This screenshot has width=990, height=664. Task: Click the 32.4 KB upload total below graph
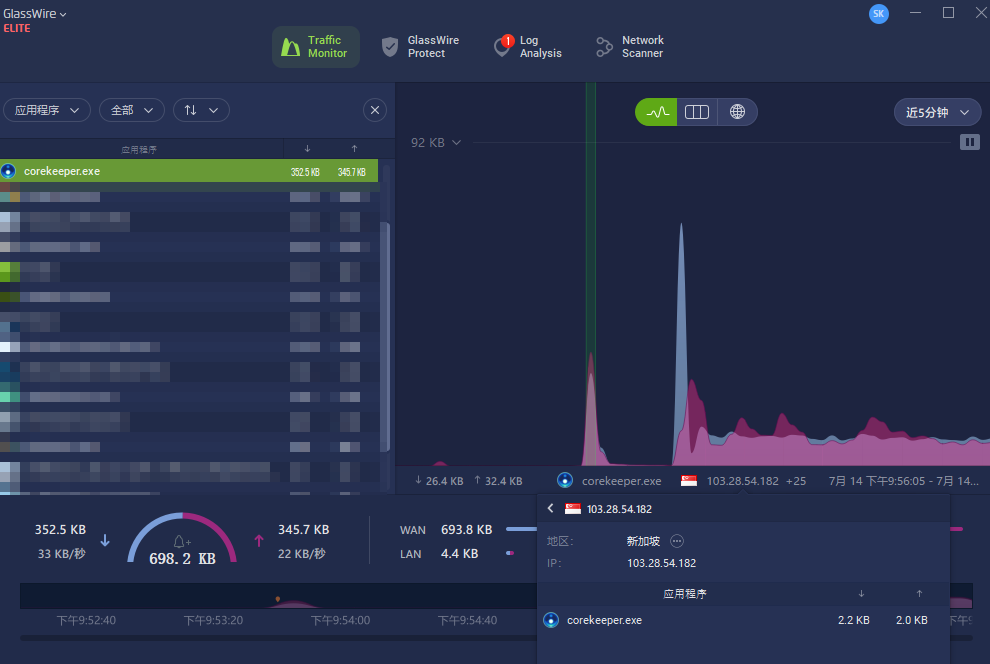[498, 481]
